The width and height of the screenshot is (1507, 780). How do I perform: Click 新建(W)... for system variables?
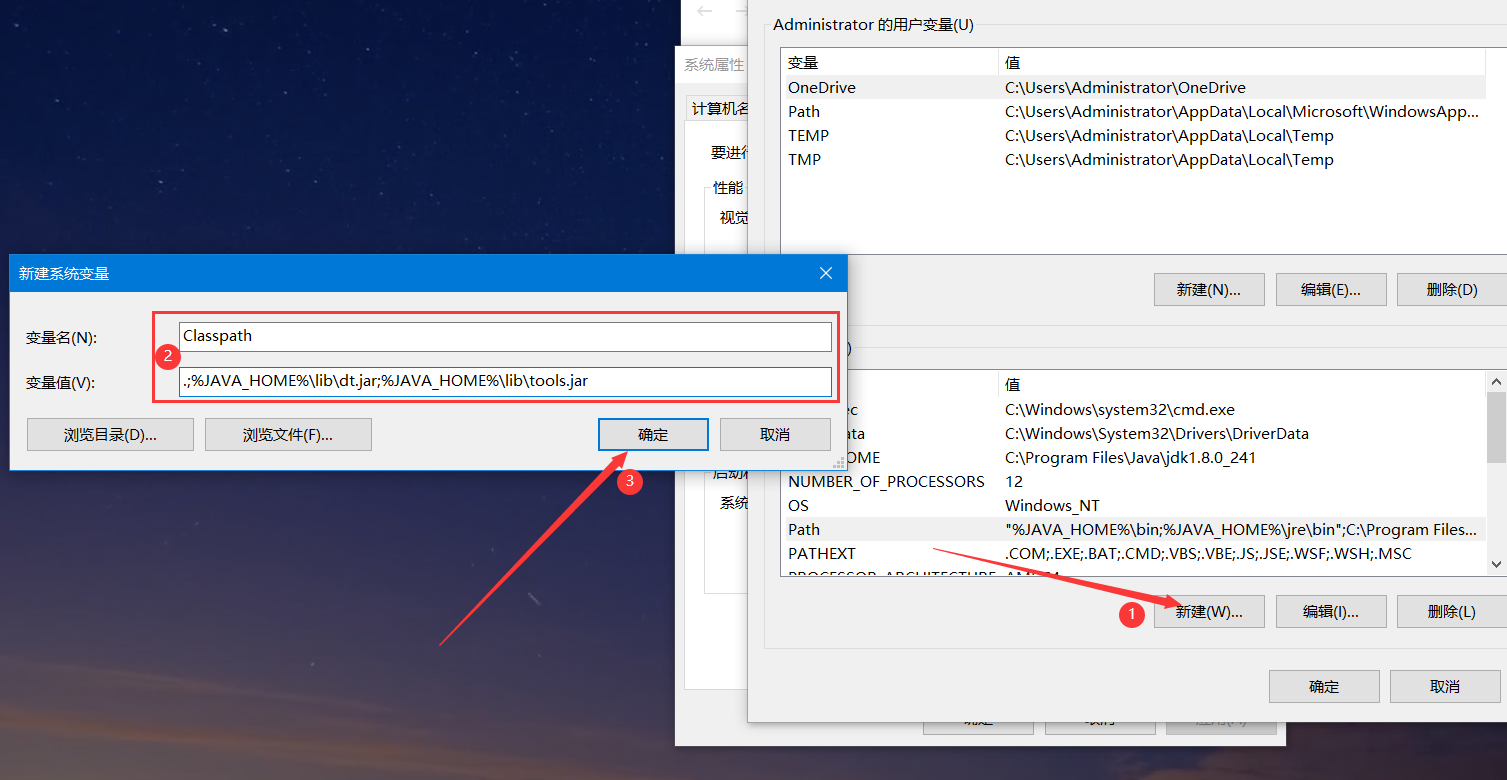click(x=1209, y=612)
